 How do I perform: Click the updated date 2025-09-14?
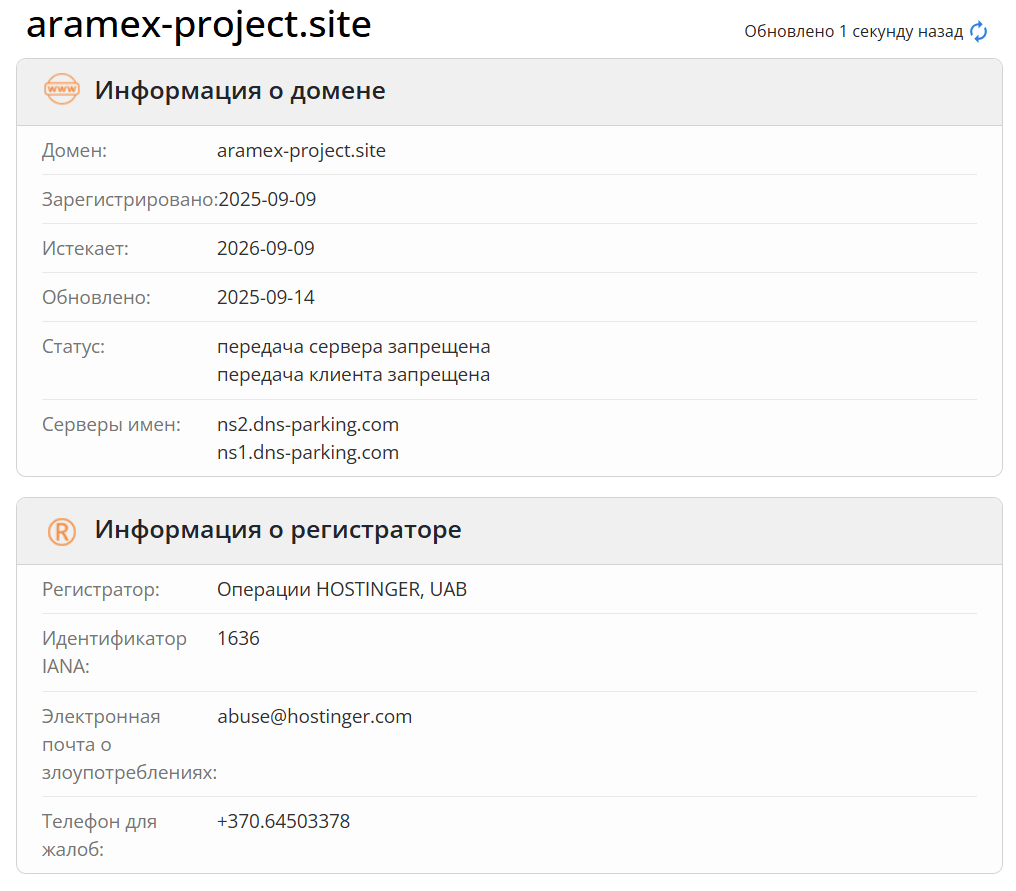pos(266,298)
